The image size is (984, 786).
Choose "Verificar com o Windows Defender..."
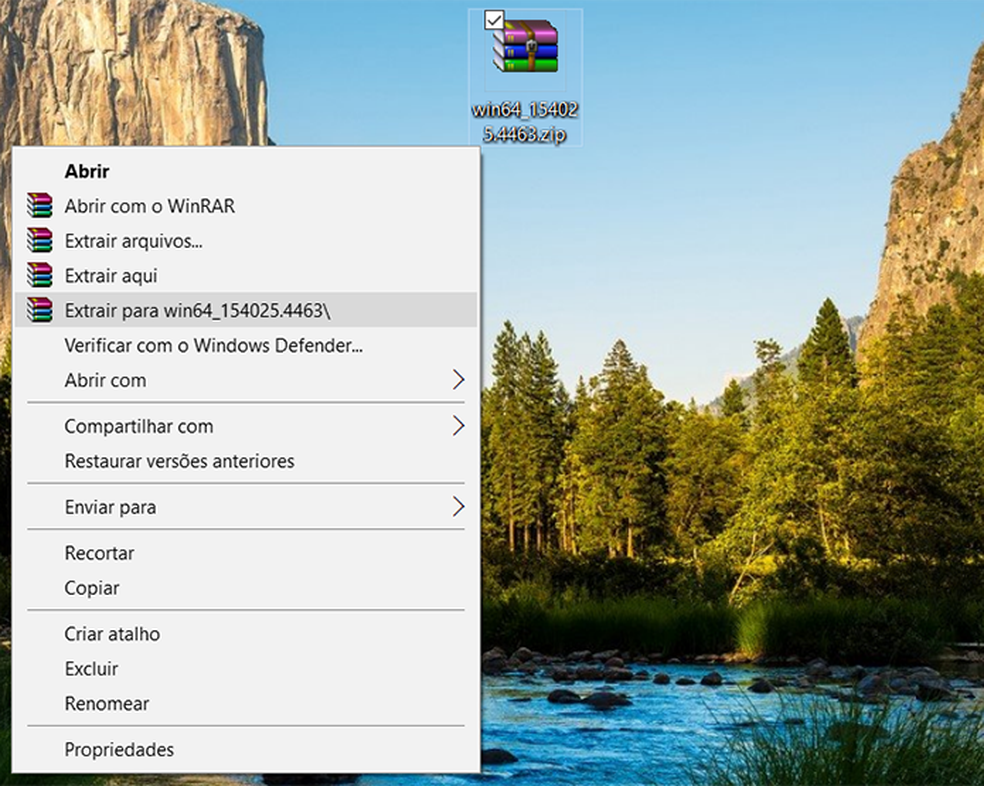pos(245,345)
